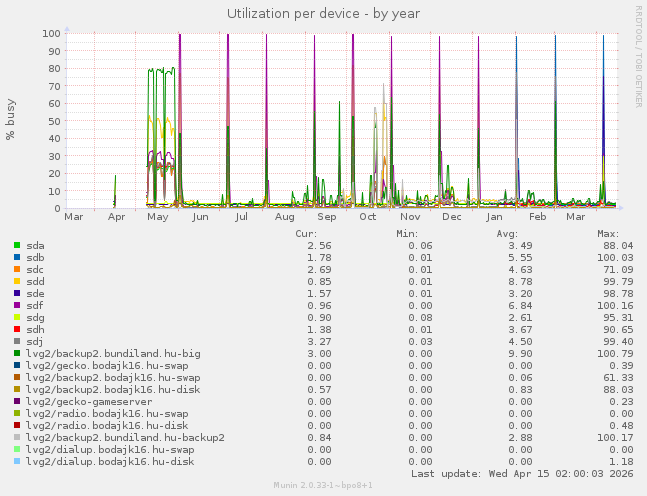Click lvg2/gecko-gameserver label
The height and width of the screenshot is (496, 647).
89,402
